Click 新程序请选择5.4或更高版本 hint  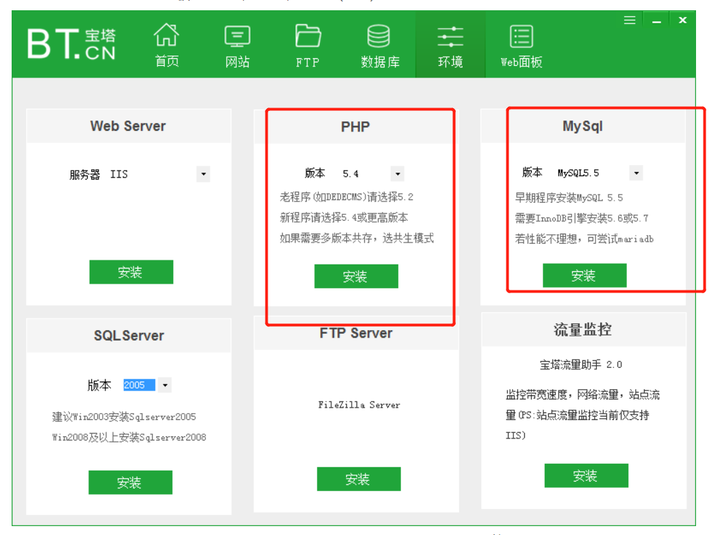344,218
